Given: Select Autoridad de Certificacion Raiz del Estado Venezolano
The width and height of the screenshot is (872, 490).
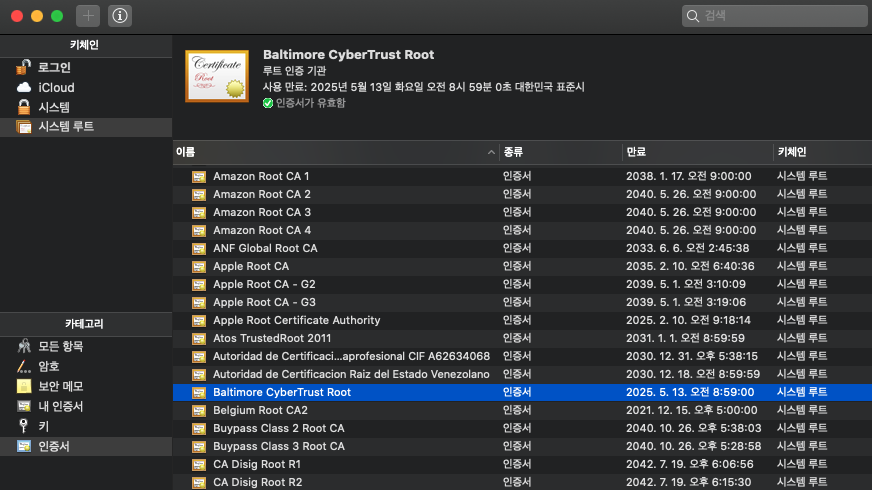Looking at the screenshot, I should tap(522, 374).
